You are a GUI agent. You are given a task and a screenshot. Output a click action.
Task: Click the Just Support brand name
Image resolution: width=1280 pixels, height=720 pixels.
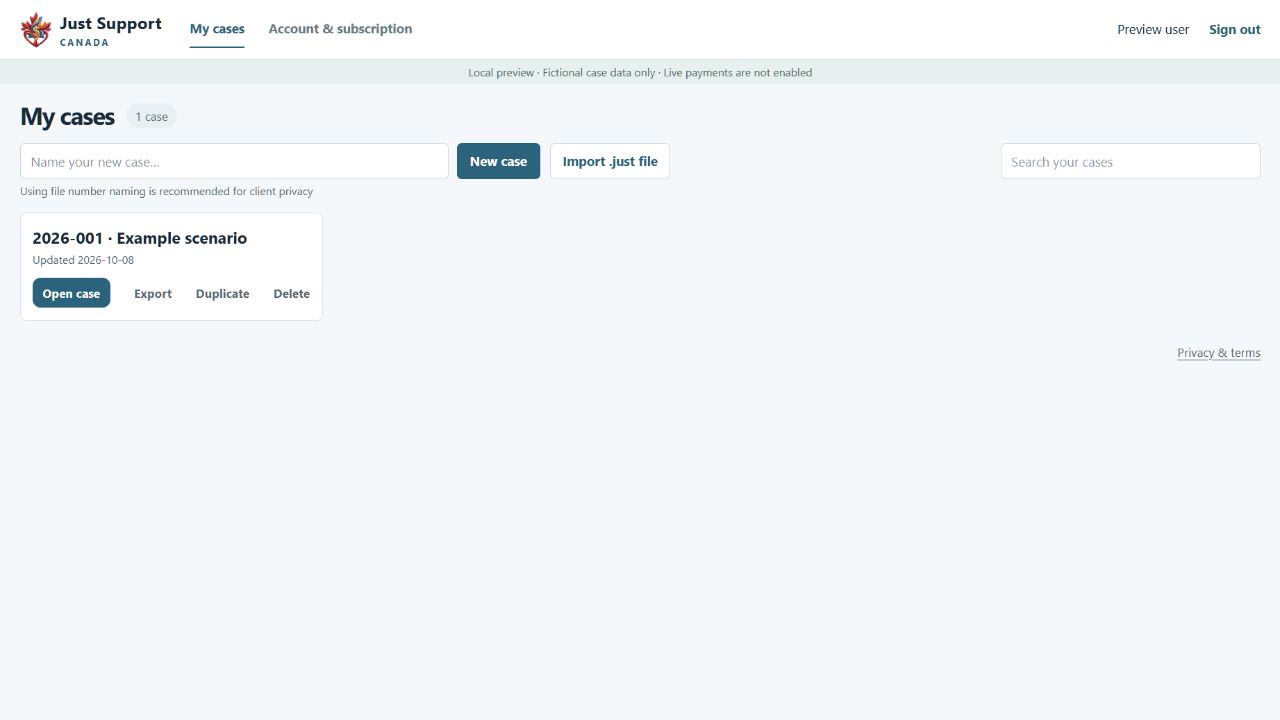110,24
